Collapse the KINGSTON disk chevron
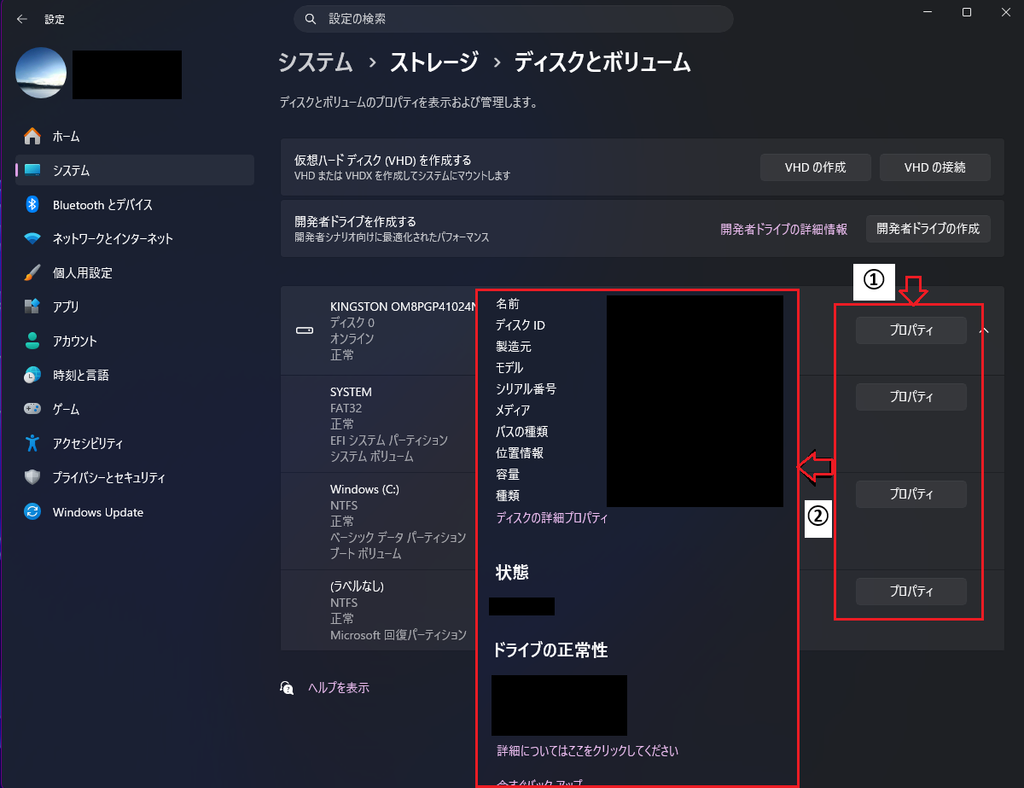 coord(984,331)
